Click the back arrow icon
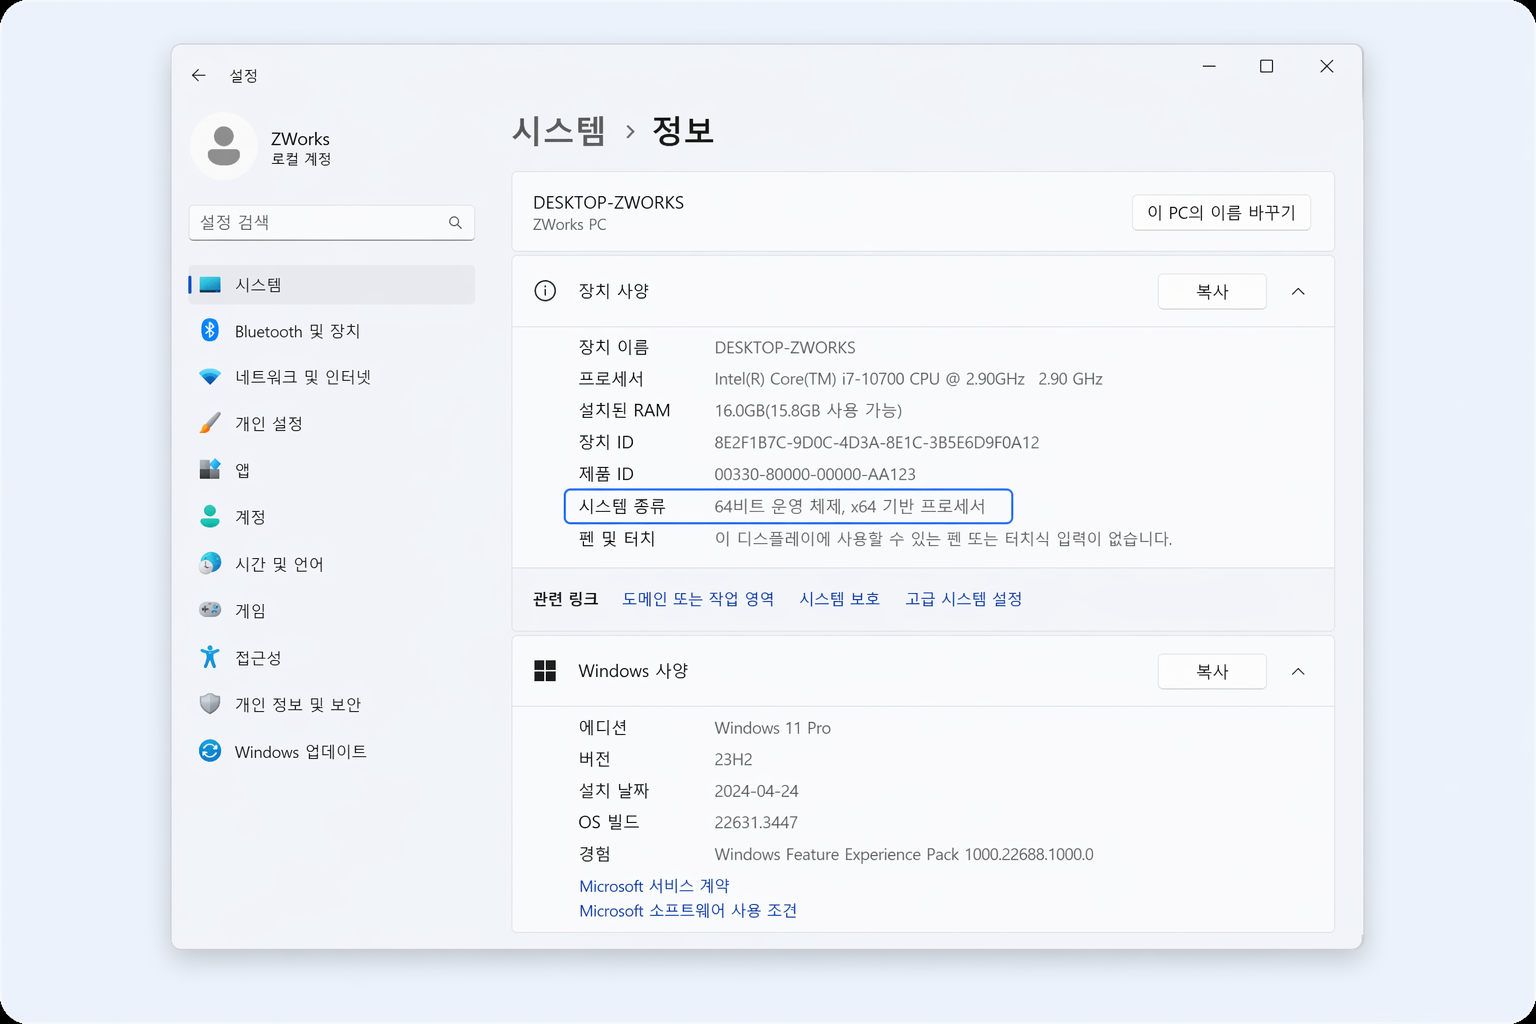This screenshot has width=1536, height=1024. 198,75
